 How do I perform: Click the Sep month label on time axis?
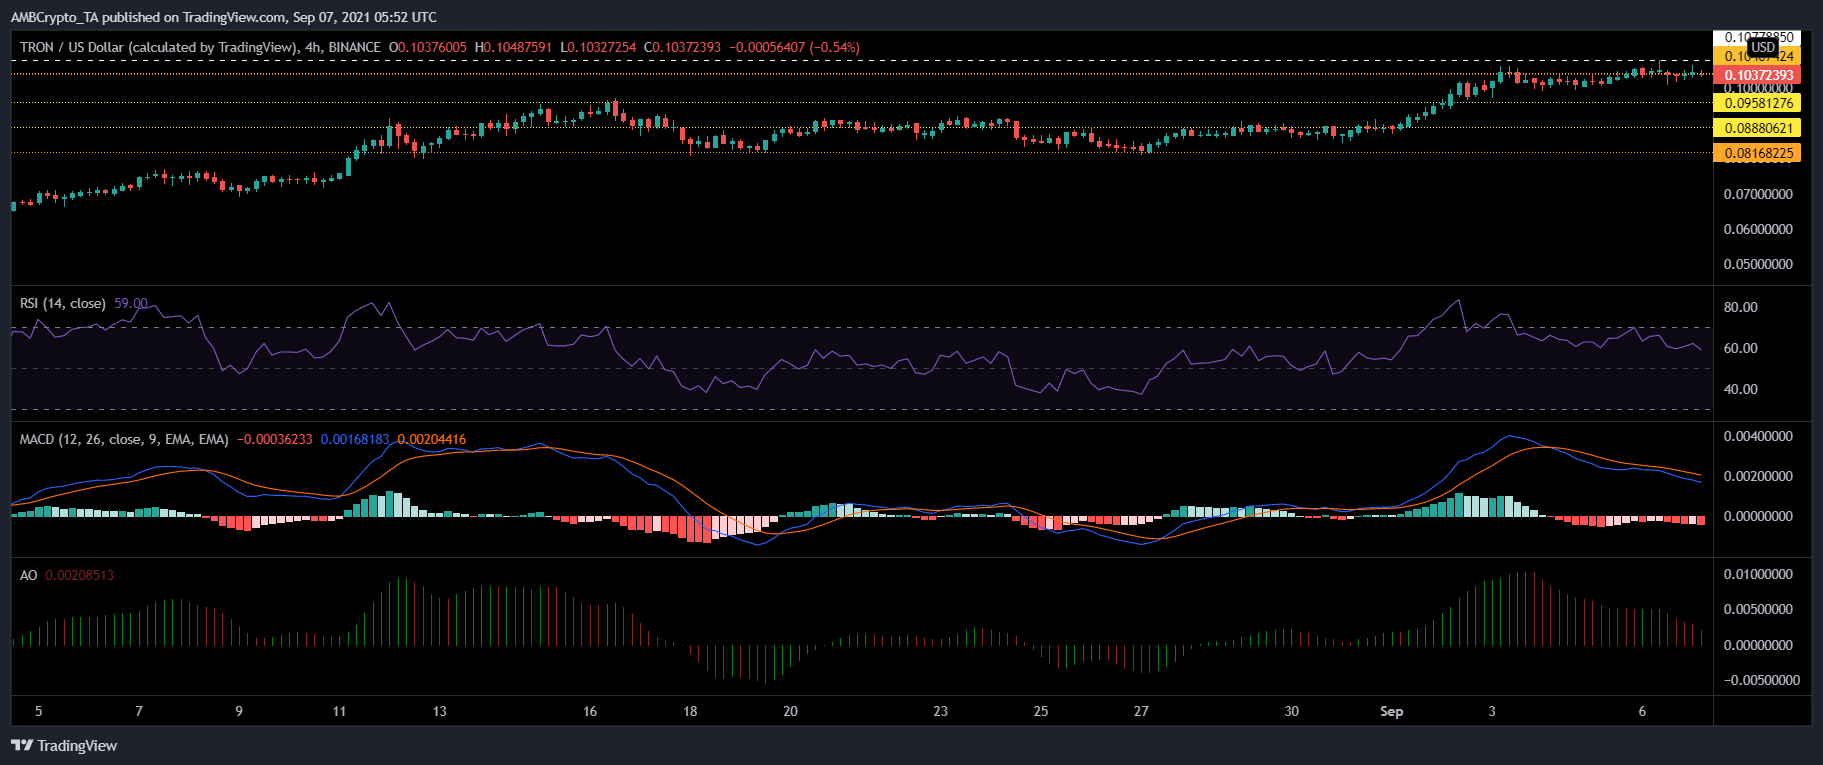pos(1391,711)
